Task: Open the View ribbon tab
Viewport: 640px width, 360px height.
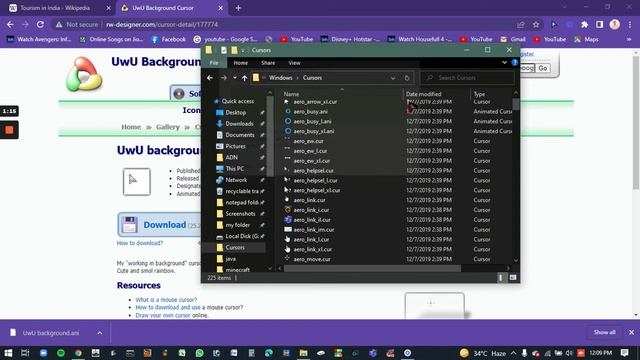Action: click(x=294, y=63)
